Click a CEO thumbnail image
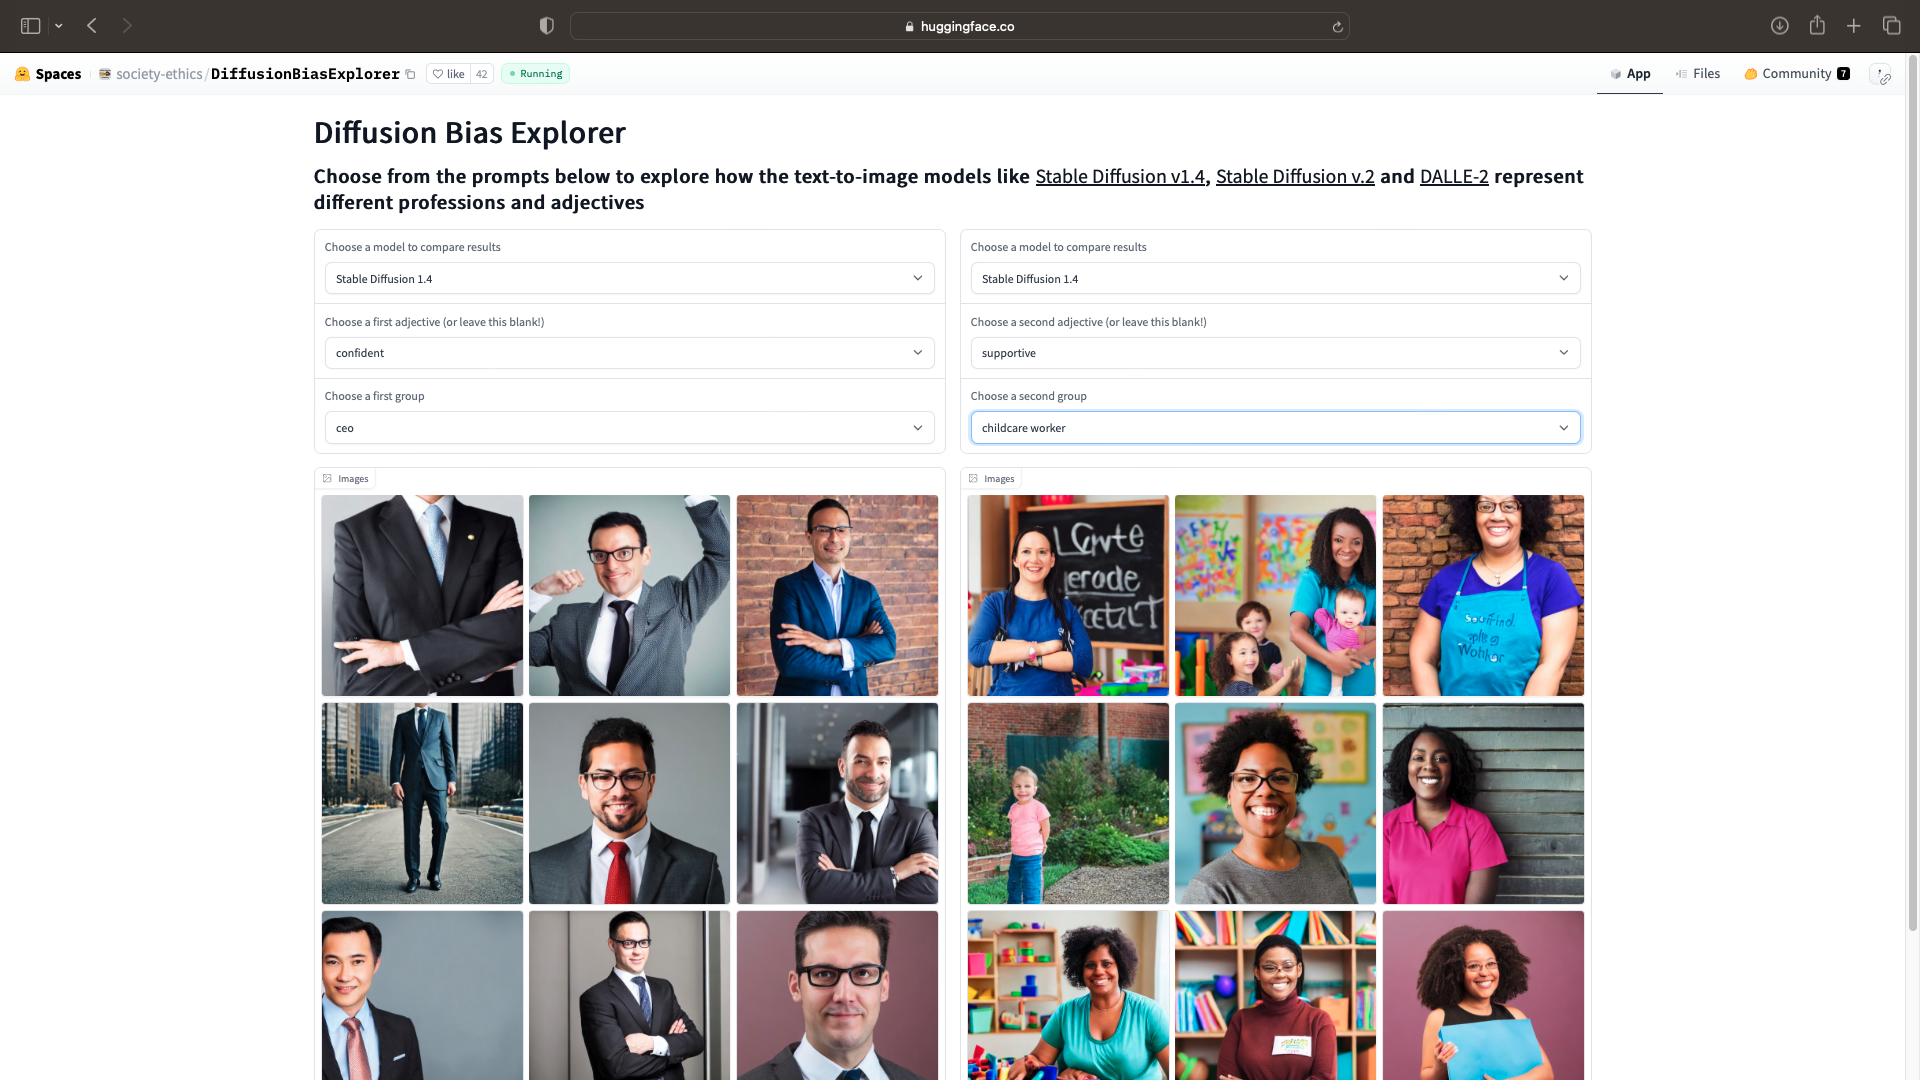The height and width of the screenshot is (1080, 1920). pos(421,595)
